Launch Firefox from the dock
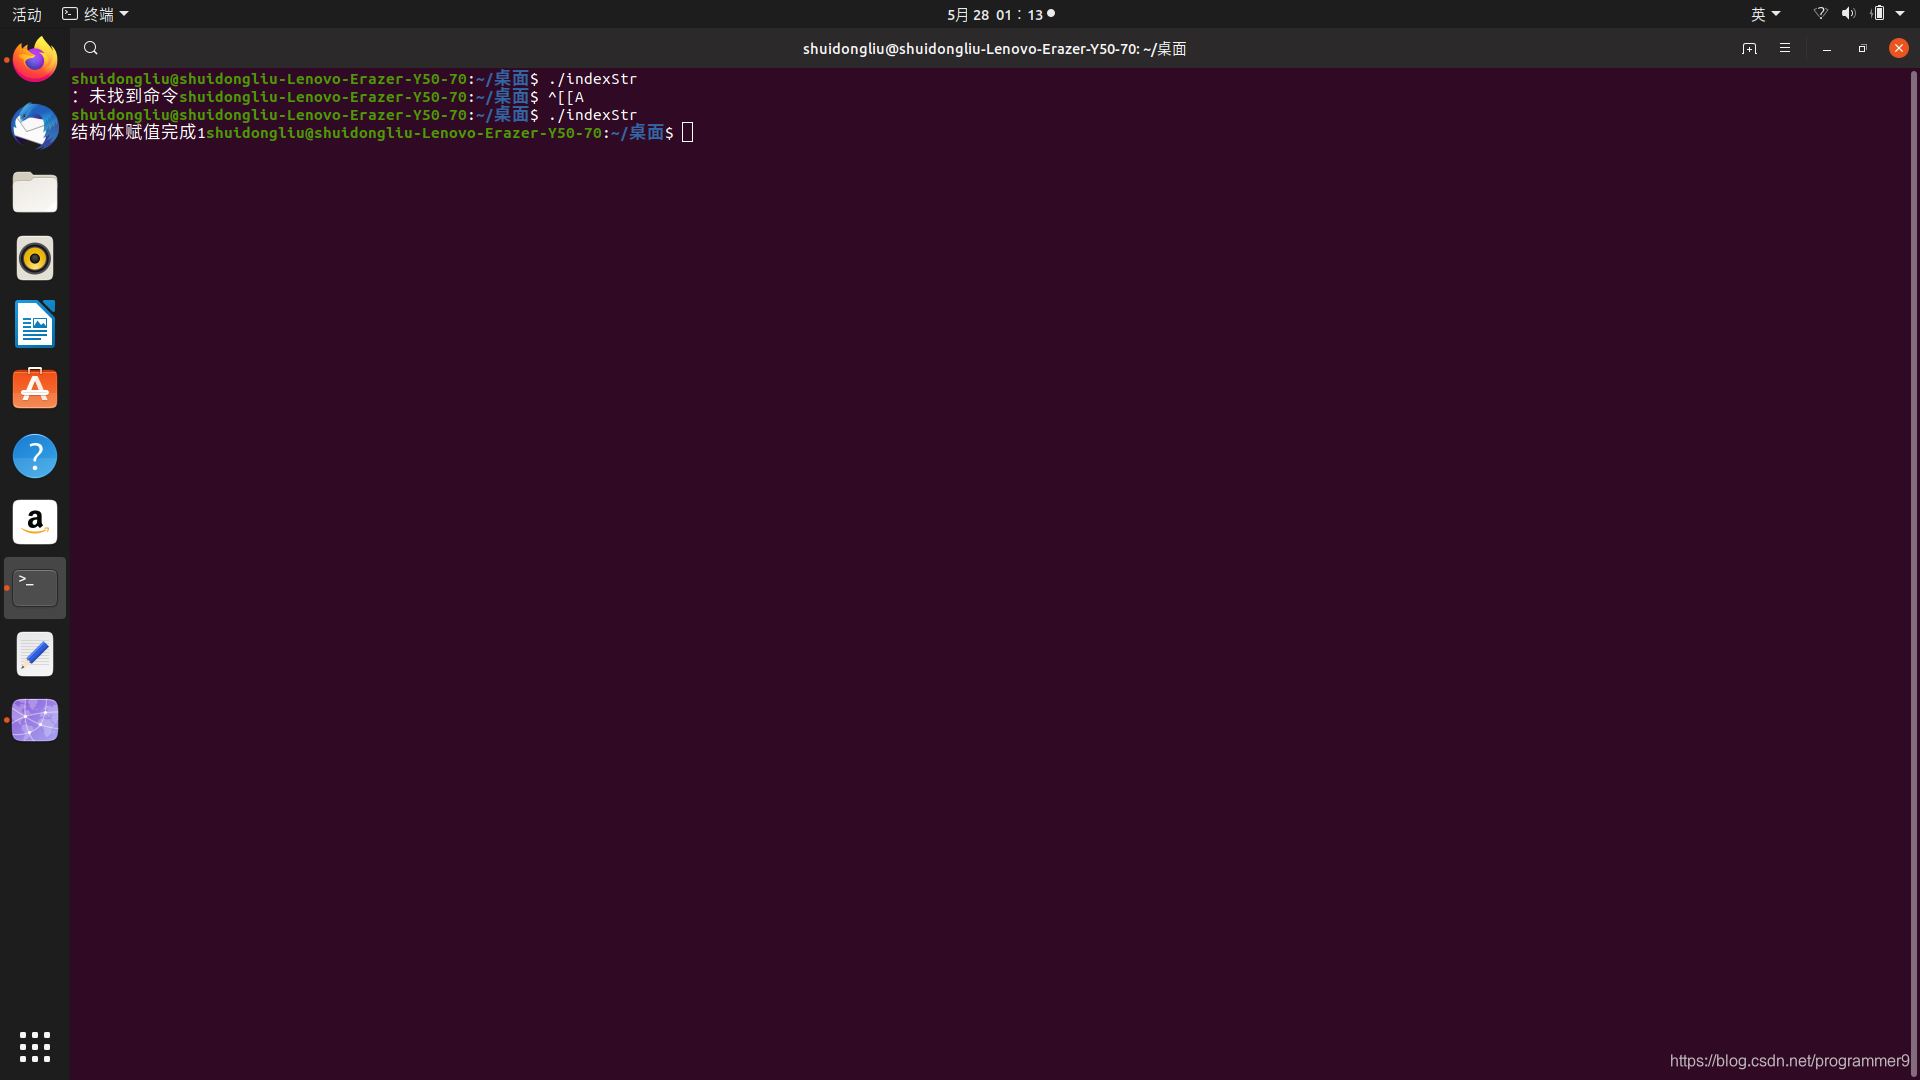Image resolution: width=1920 pixels, height=1080 pixels. pos(35,60)
